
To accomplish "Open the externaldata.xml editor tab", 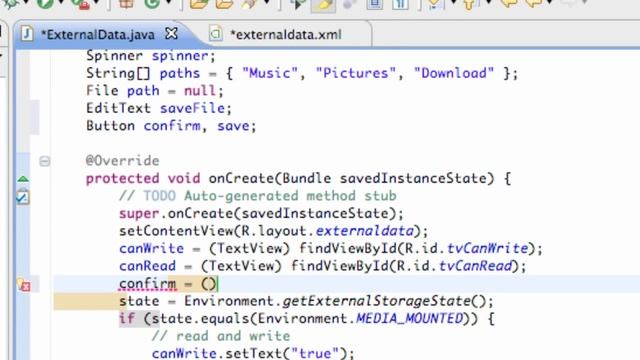I will click(x=286, y=35).
